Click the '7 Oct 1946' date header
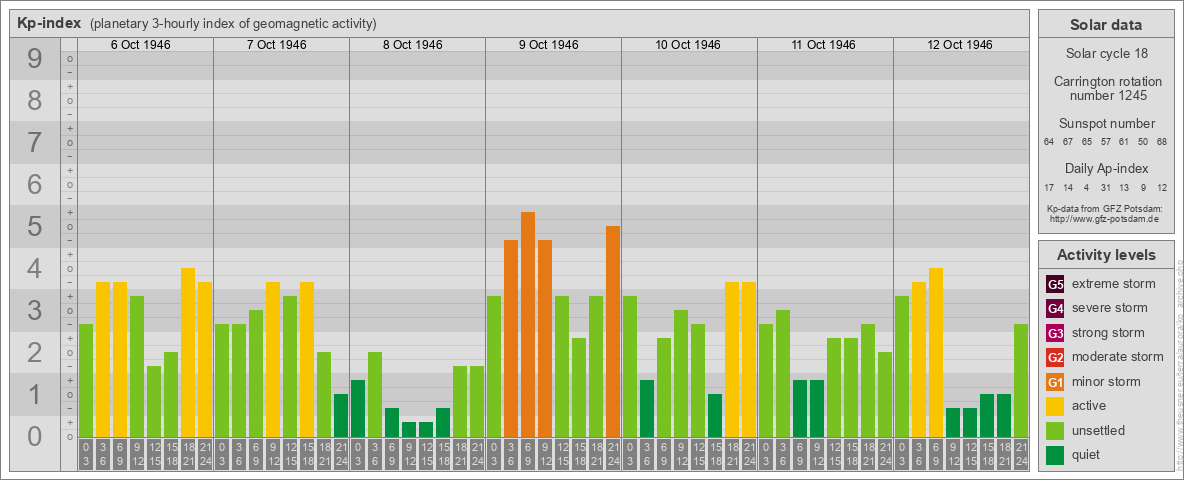1184x480 pixels. (x=276, y=45)
